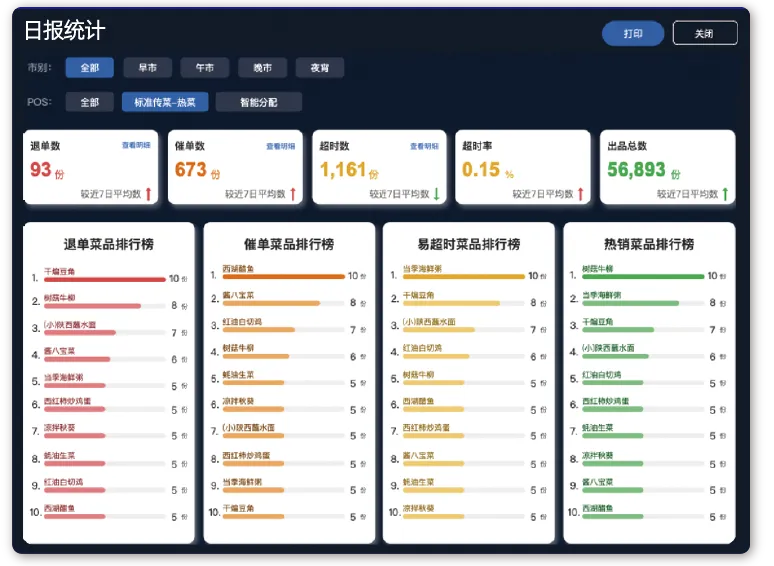The height and width of the screenshot is (566, 774).
Task: Click the 93 份 value in 退单数 card
Action: point(47,170)
